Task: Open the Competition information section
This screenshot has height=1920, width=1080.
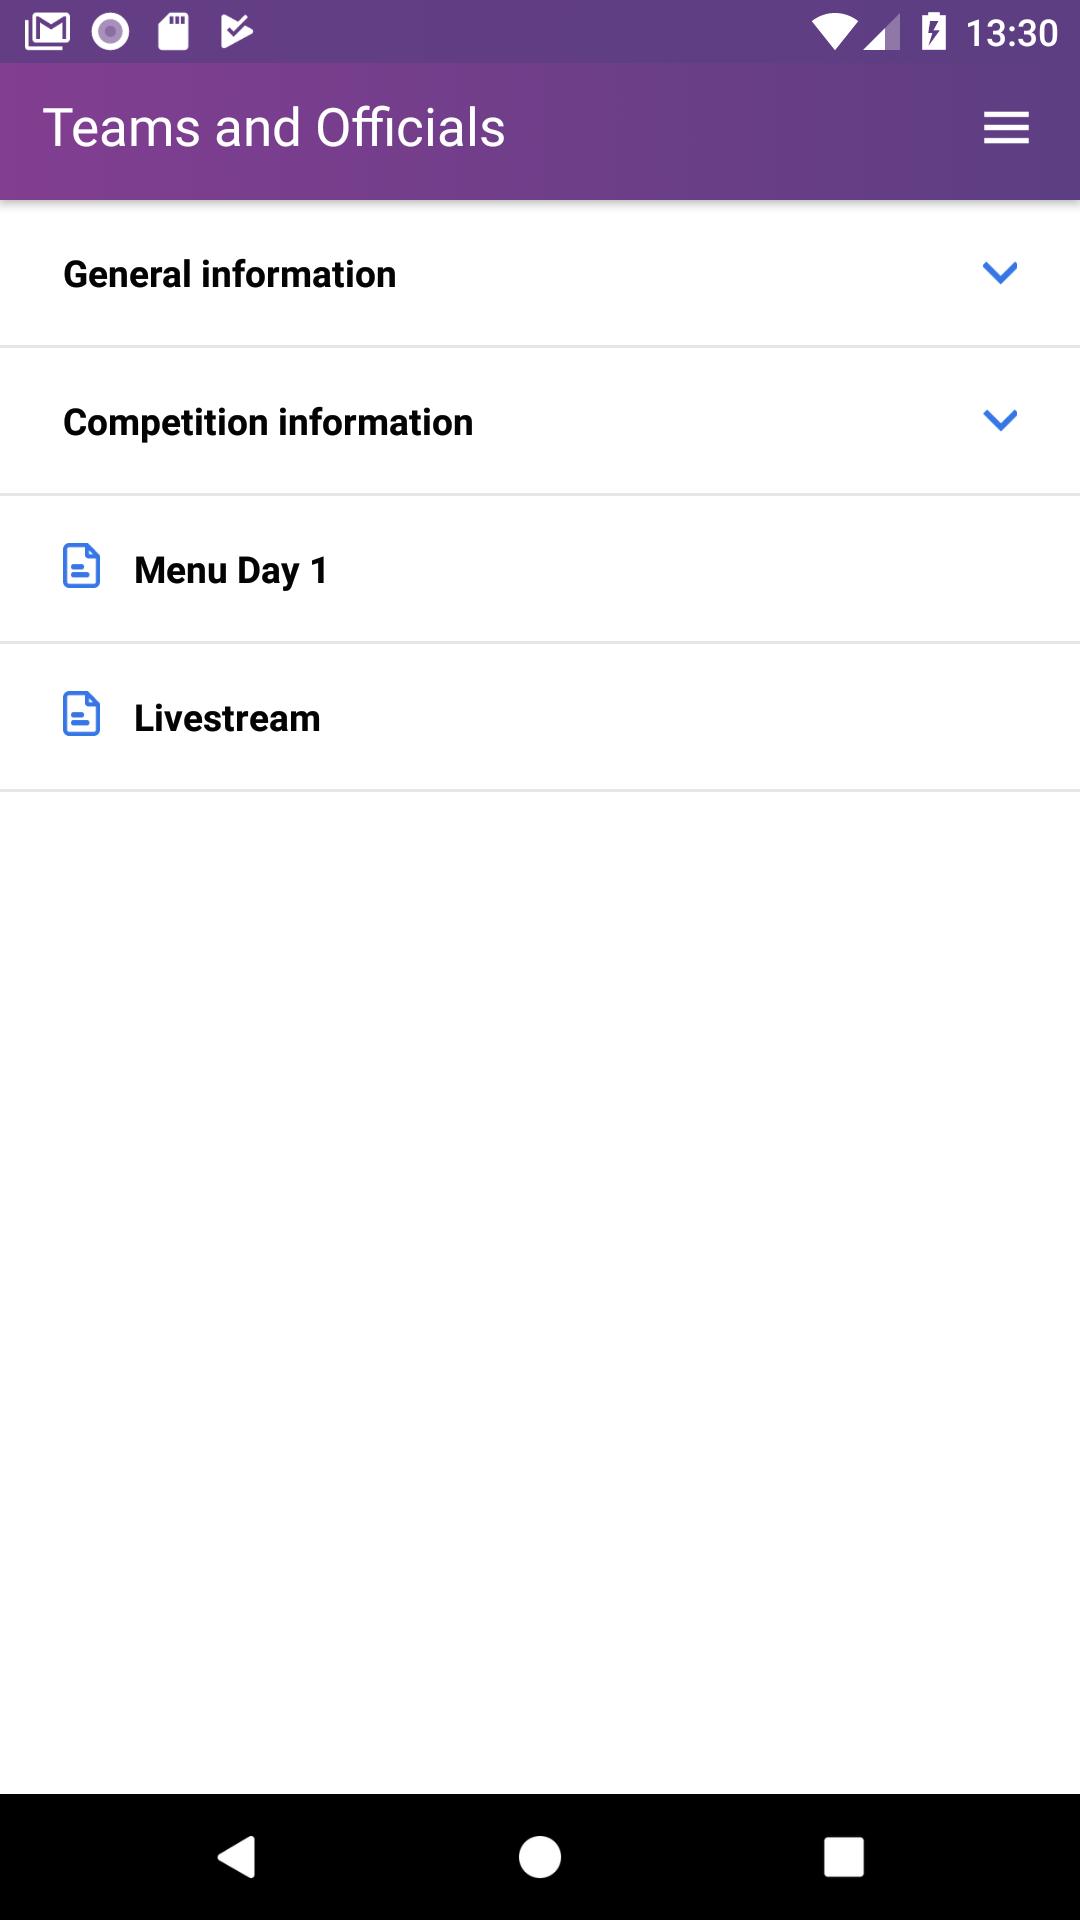Action: click(x=540, y=422)
